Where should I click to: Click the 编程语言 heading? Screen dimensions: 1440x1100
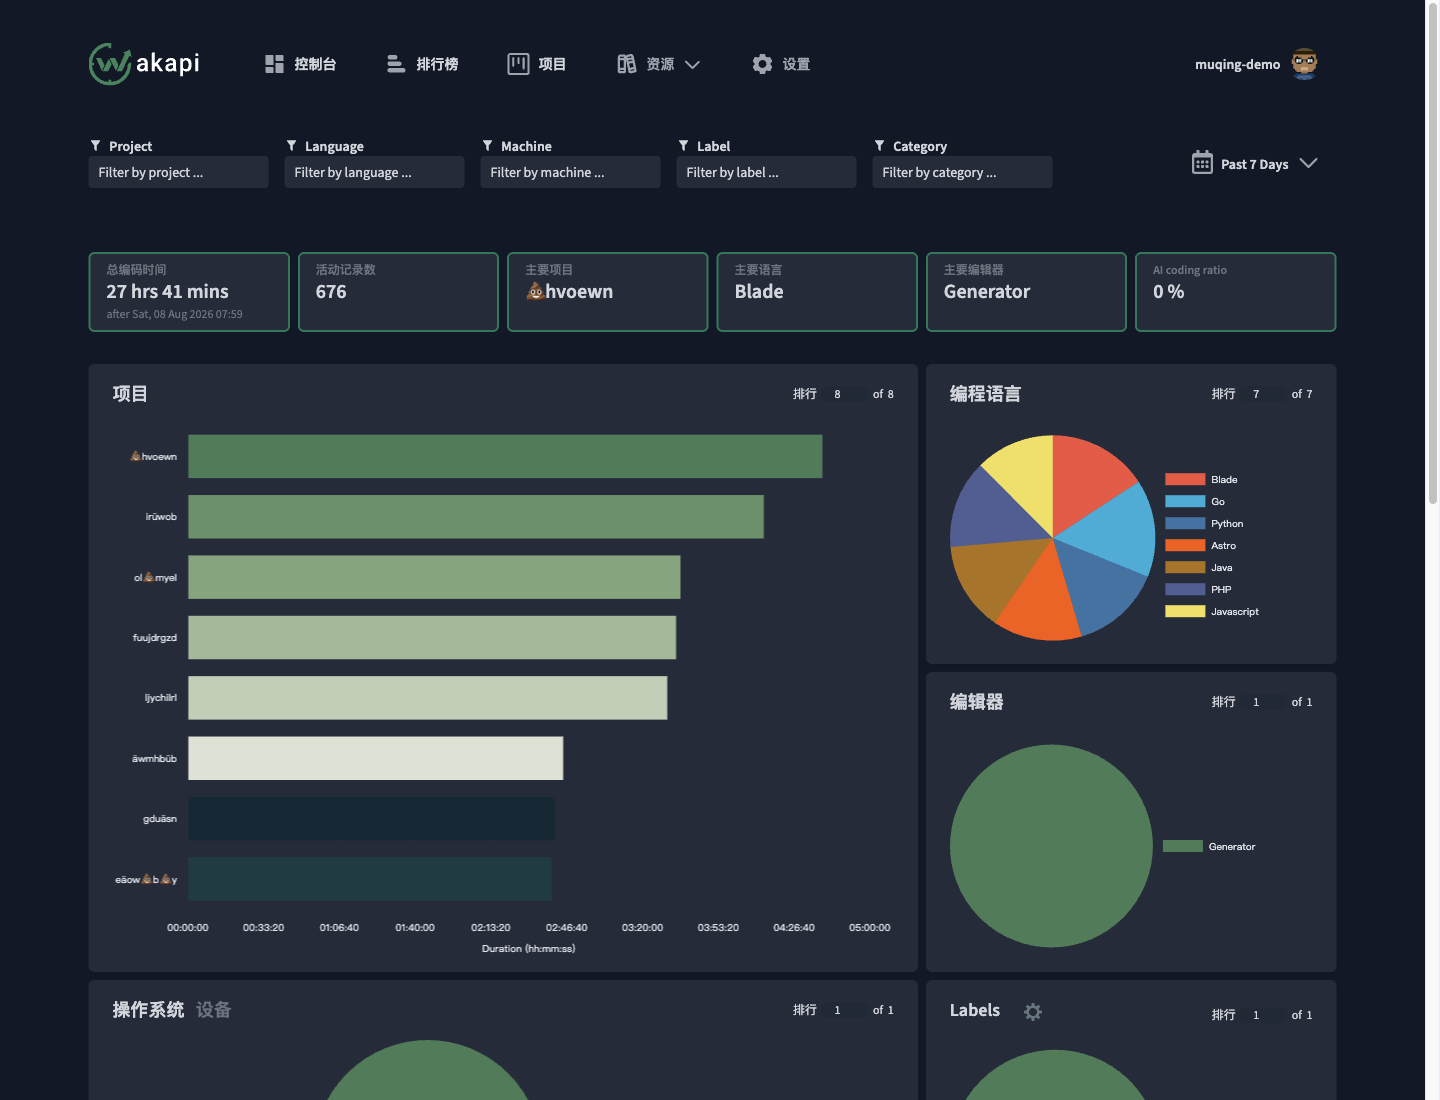[x=986, y=394]
